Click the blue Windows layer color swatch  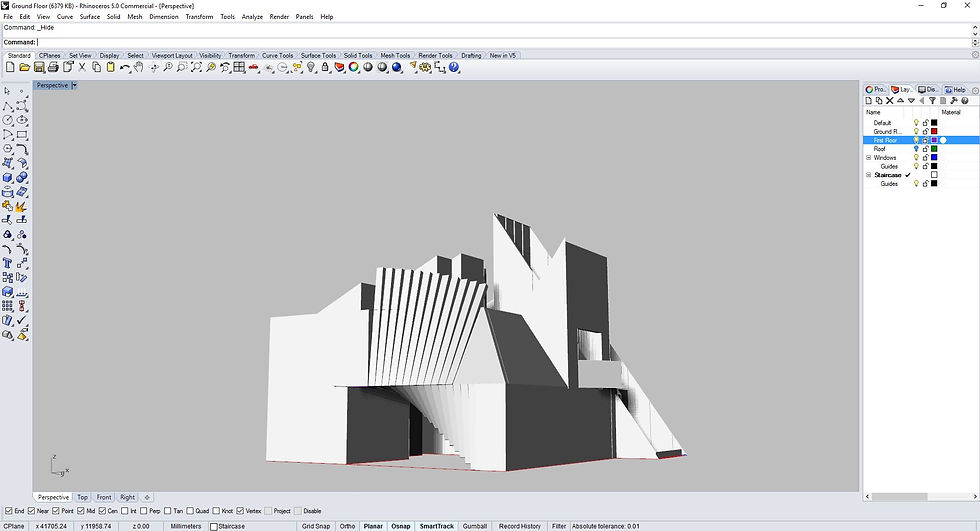[934, 157]
